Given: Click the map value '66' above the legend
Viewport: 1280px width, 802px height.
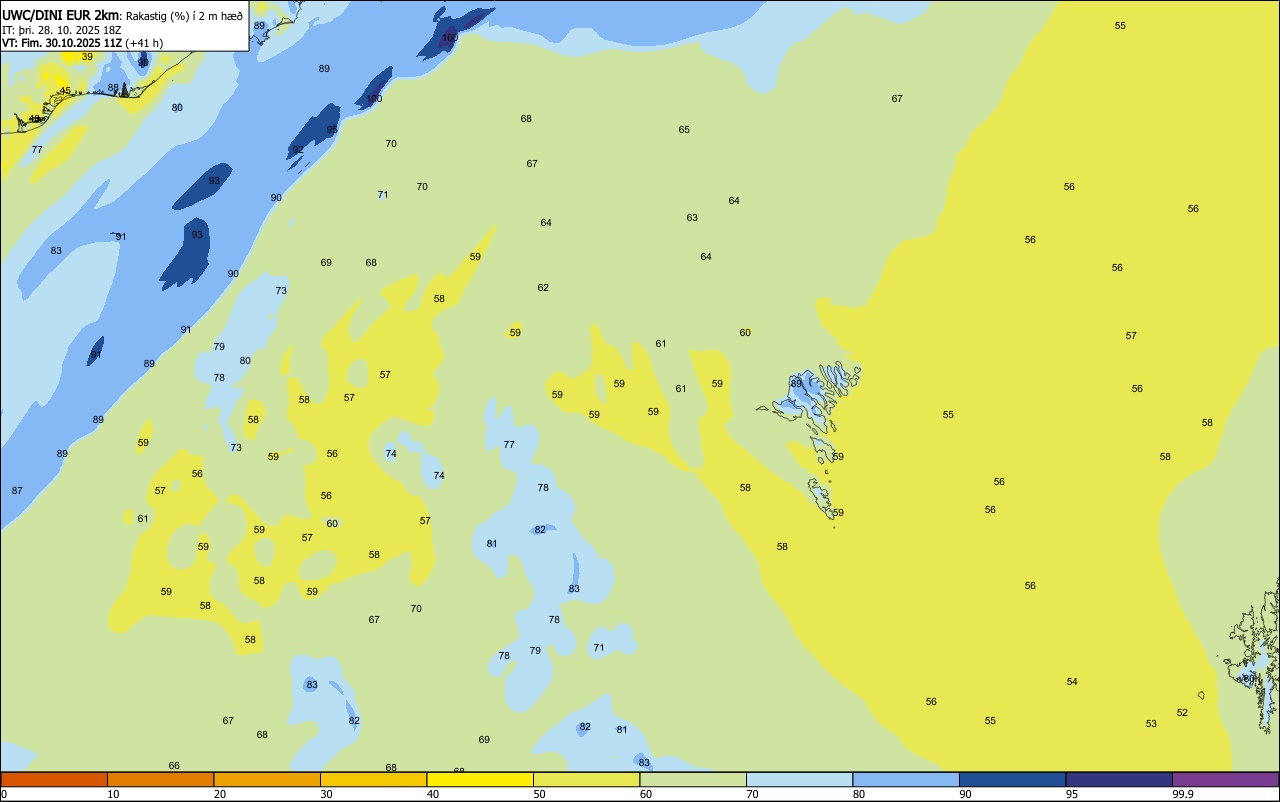Looking at the screenshot, I should click(x=174, y=766).
